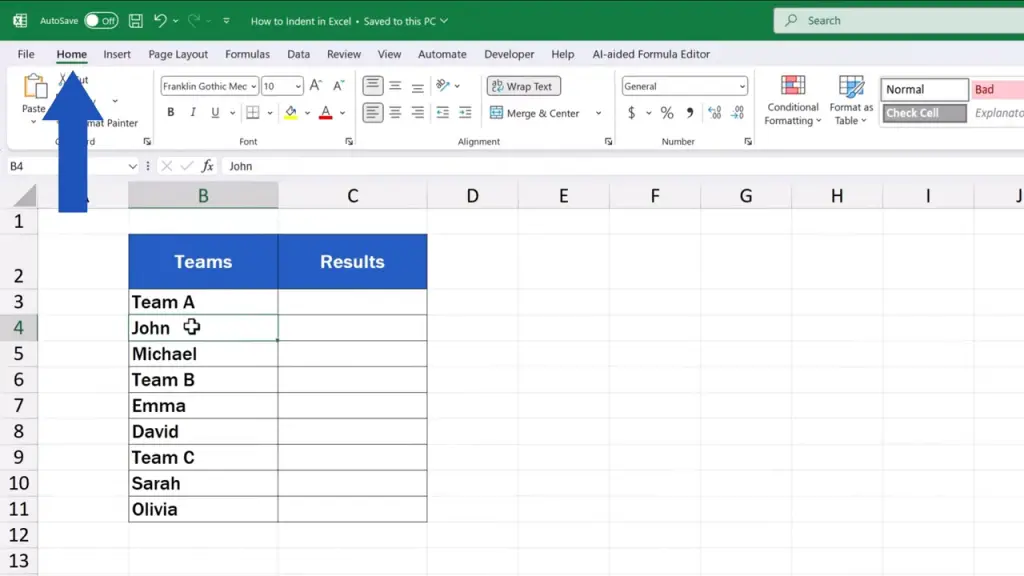This screenshot has width=1024, height=576.
Task: Switch to the Formulas tab
Action: [247, 54]
